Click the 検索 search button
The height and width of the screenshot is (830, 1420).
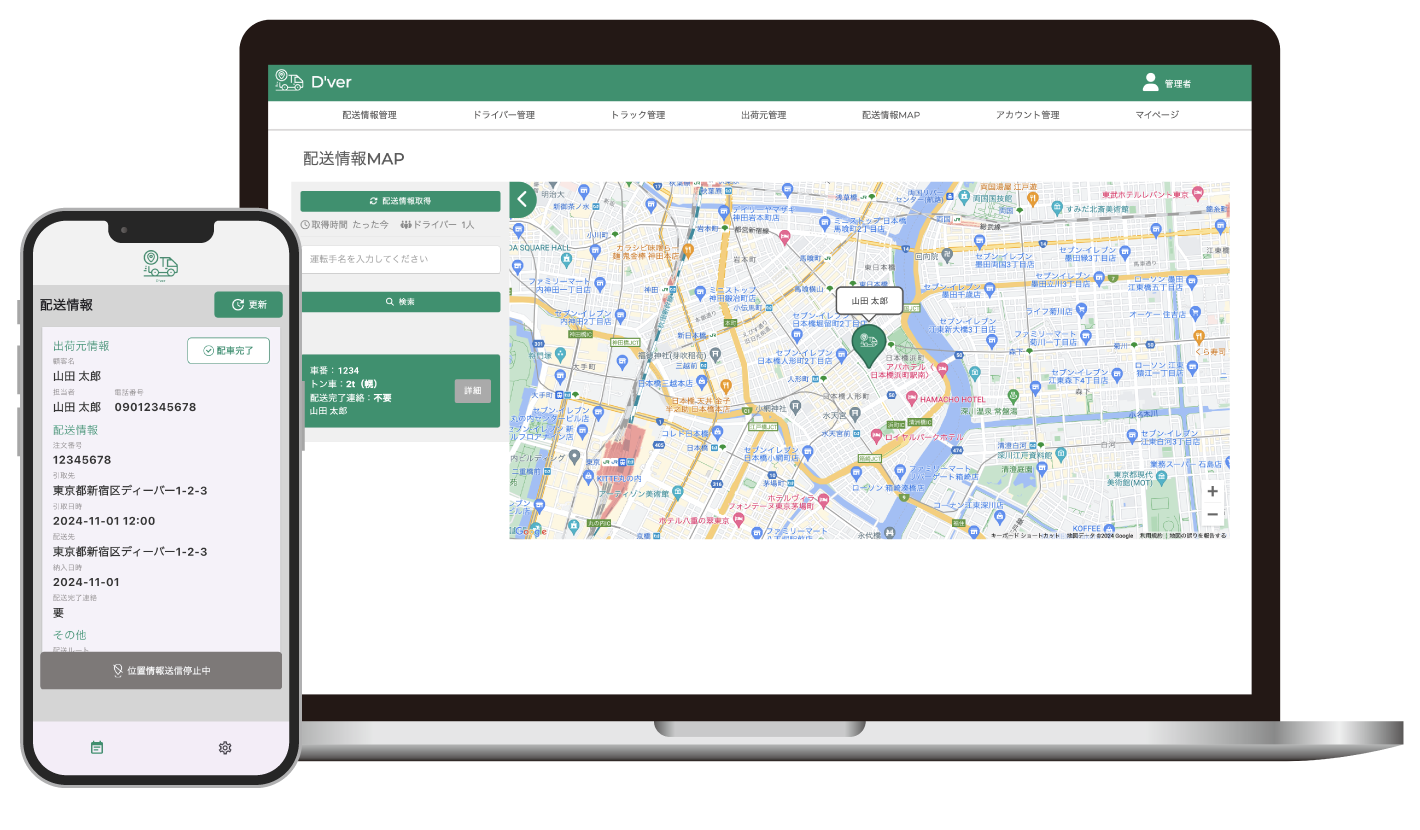pyautogui.click(x=400, y=302)
